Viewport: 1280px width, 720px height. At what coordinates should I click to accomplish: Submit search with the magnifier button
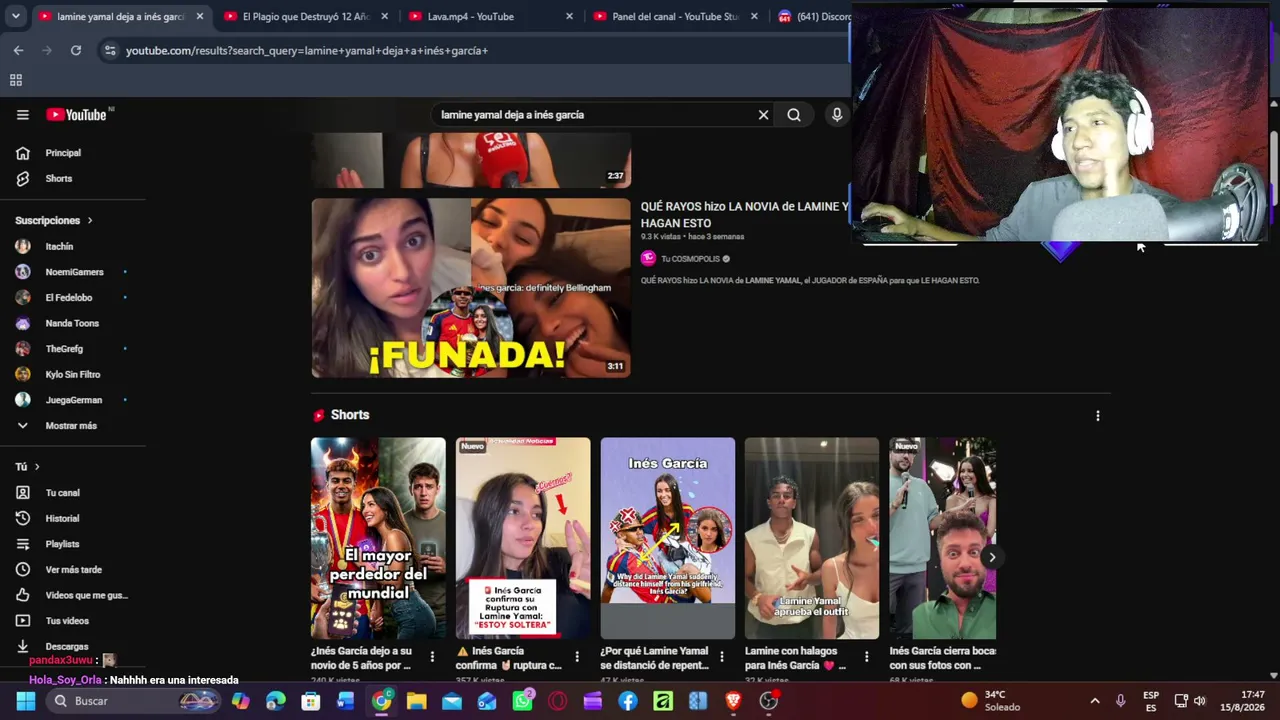tap(794, 115)
